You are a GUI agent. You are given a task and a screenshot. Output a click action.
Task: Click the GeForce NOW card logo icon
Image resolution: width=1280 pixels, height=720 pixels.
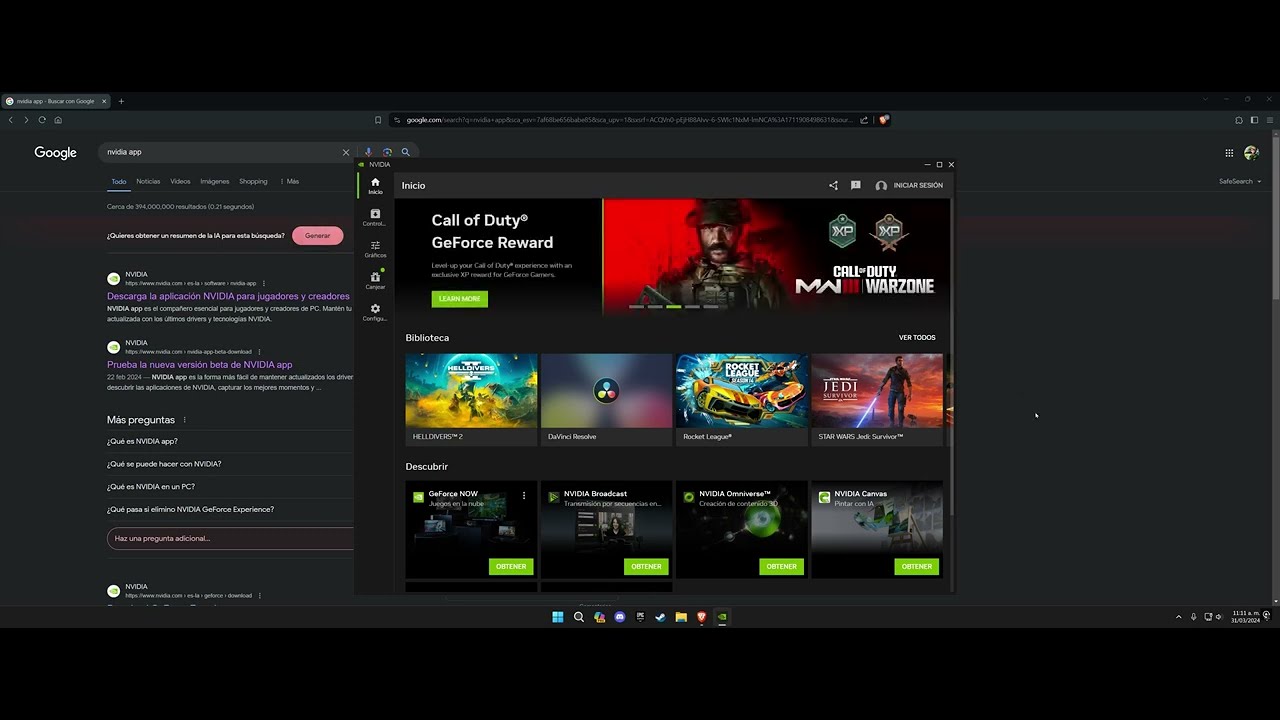418,497
